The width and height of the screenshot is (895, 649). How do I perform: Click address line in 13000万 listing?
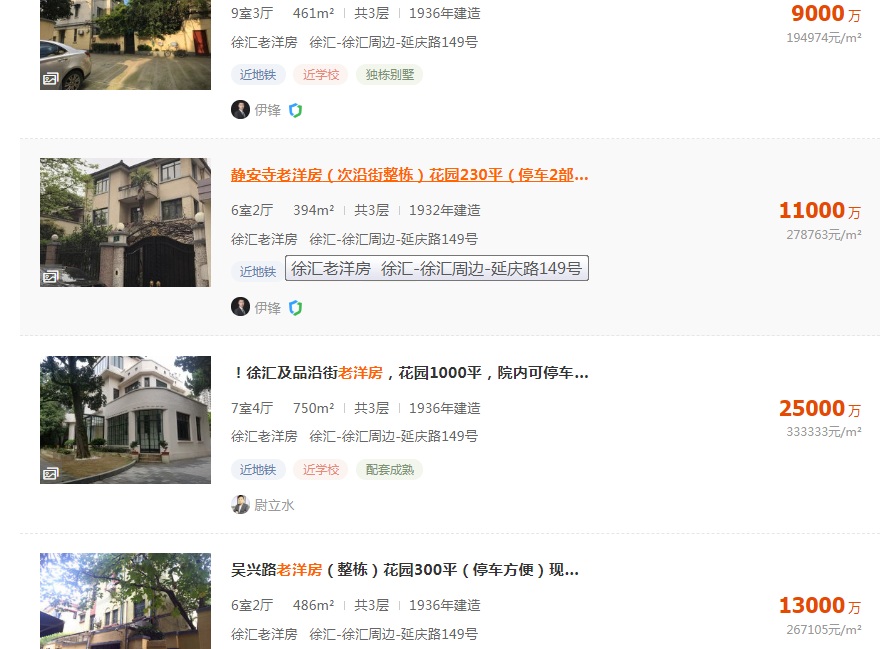tap(354, 634)
